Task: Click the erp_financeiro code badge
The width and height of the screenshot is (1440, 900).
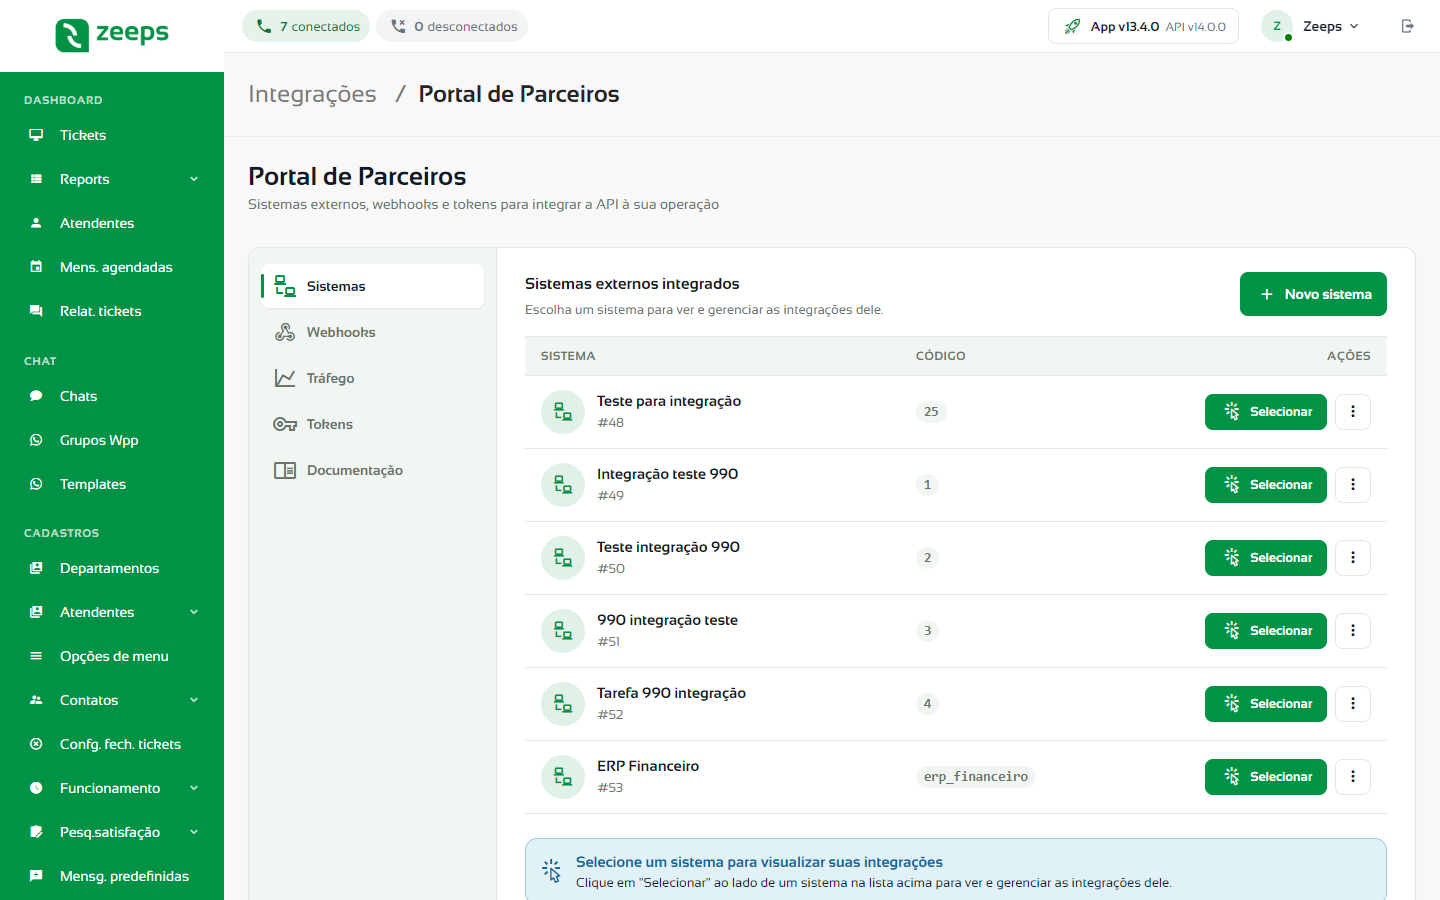Action: 975,777
